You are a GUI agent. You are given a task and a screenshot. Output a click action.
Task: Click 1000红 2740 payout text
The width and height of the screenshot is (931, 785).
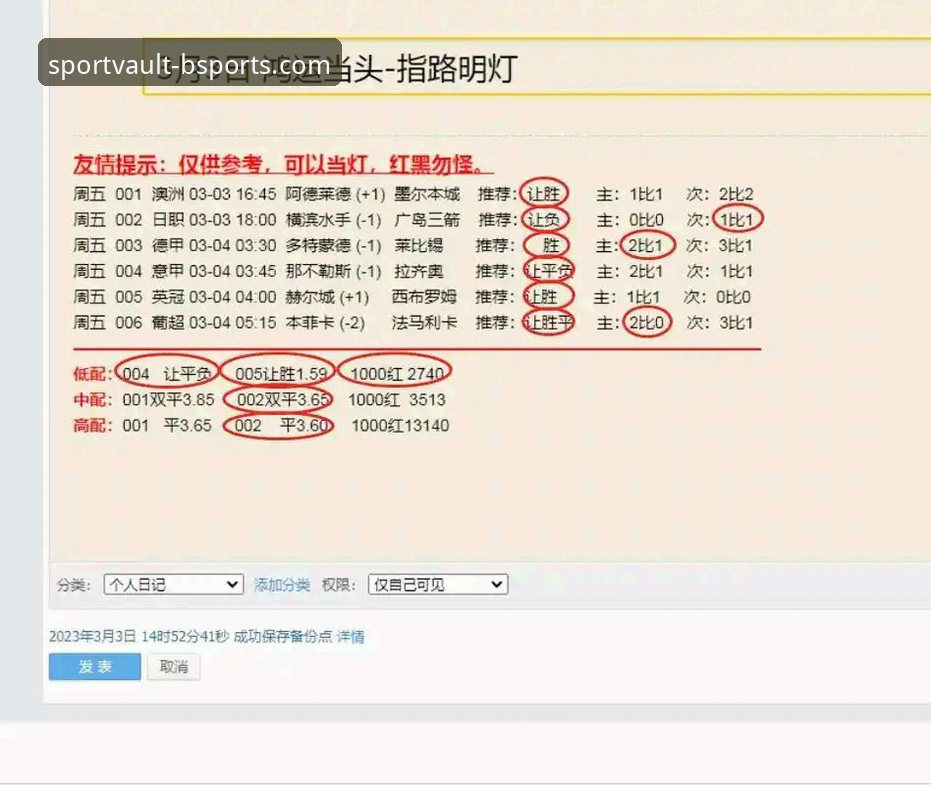pos(397,373)
